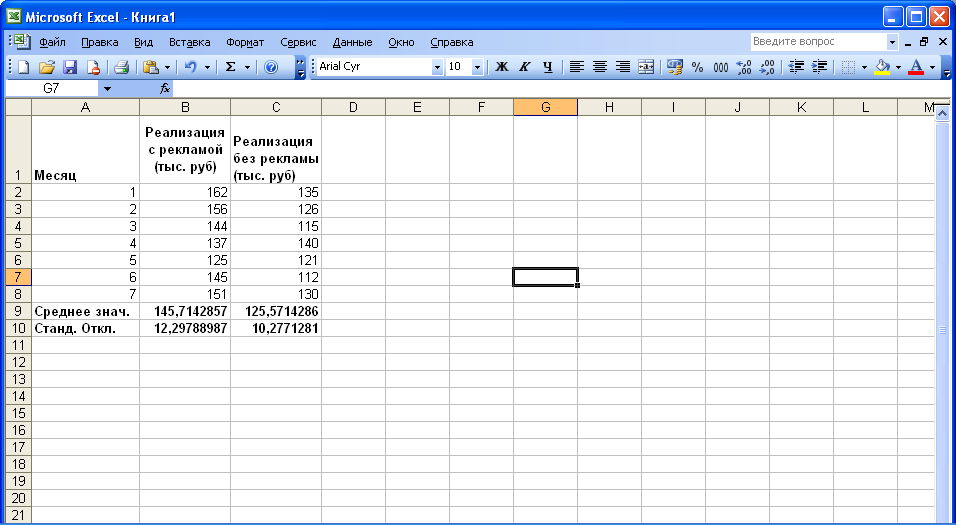Select column B header
This screenshot has width=956, height=525.
coord(185,107)
